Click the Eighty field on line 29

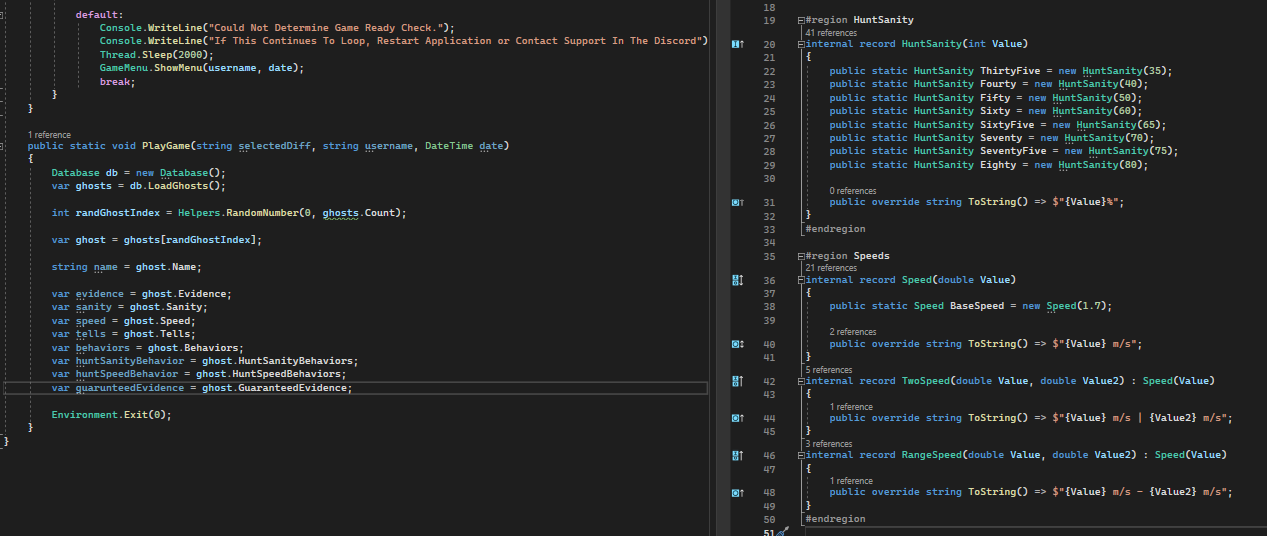(x=998, y=165)
